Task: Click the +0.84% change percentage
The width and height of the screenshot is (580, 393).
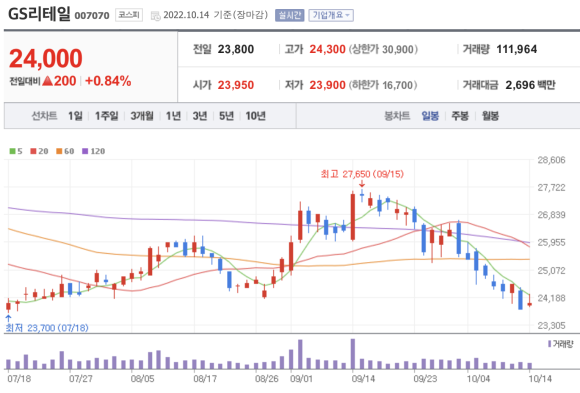Action: 108,81
